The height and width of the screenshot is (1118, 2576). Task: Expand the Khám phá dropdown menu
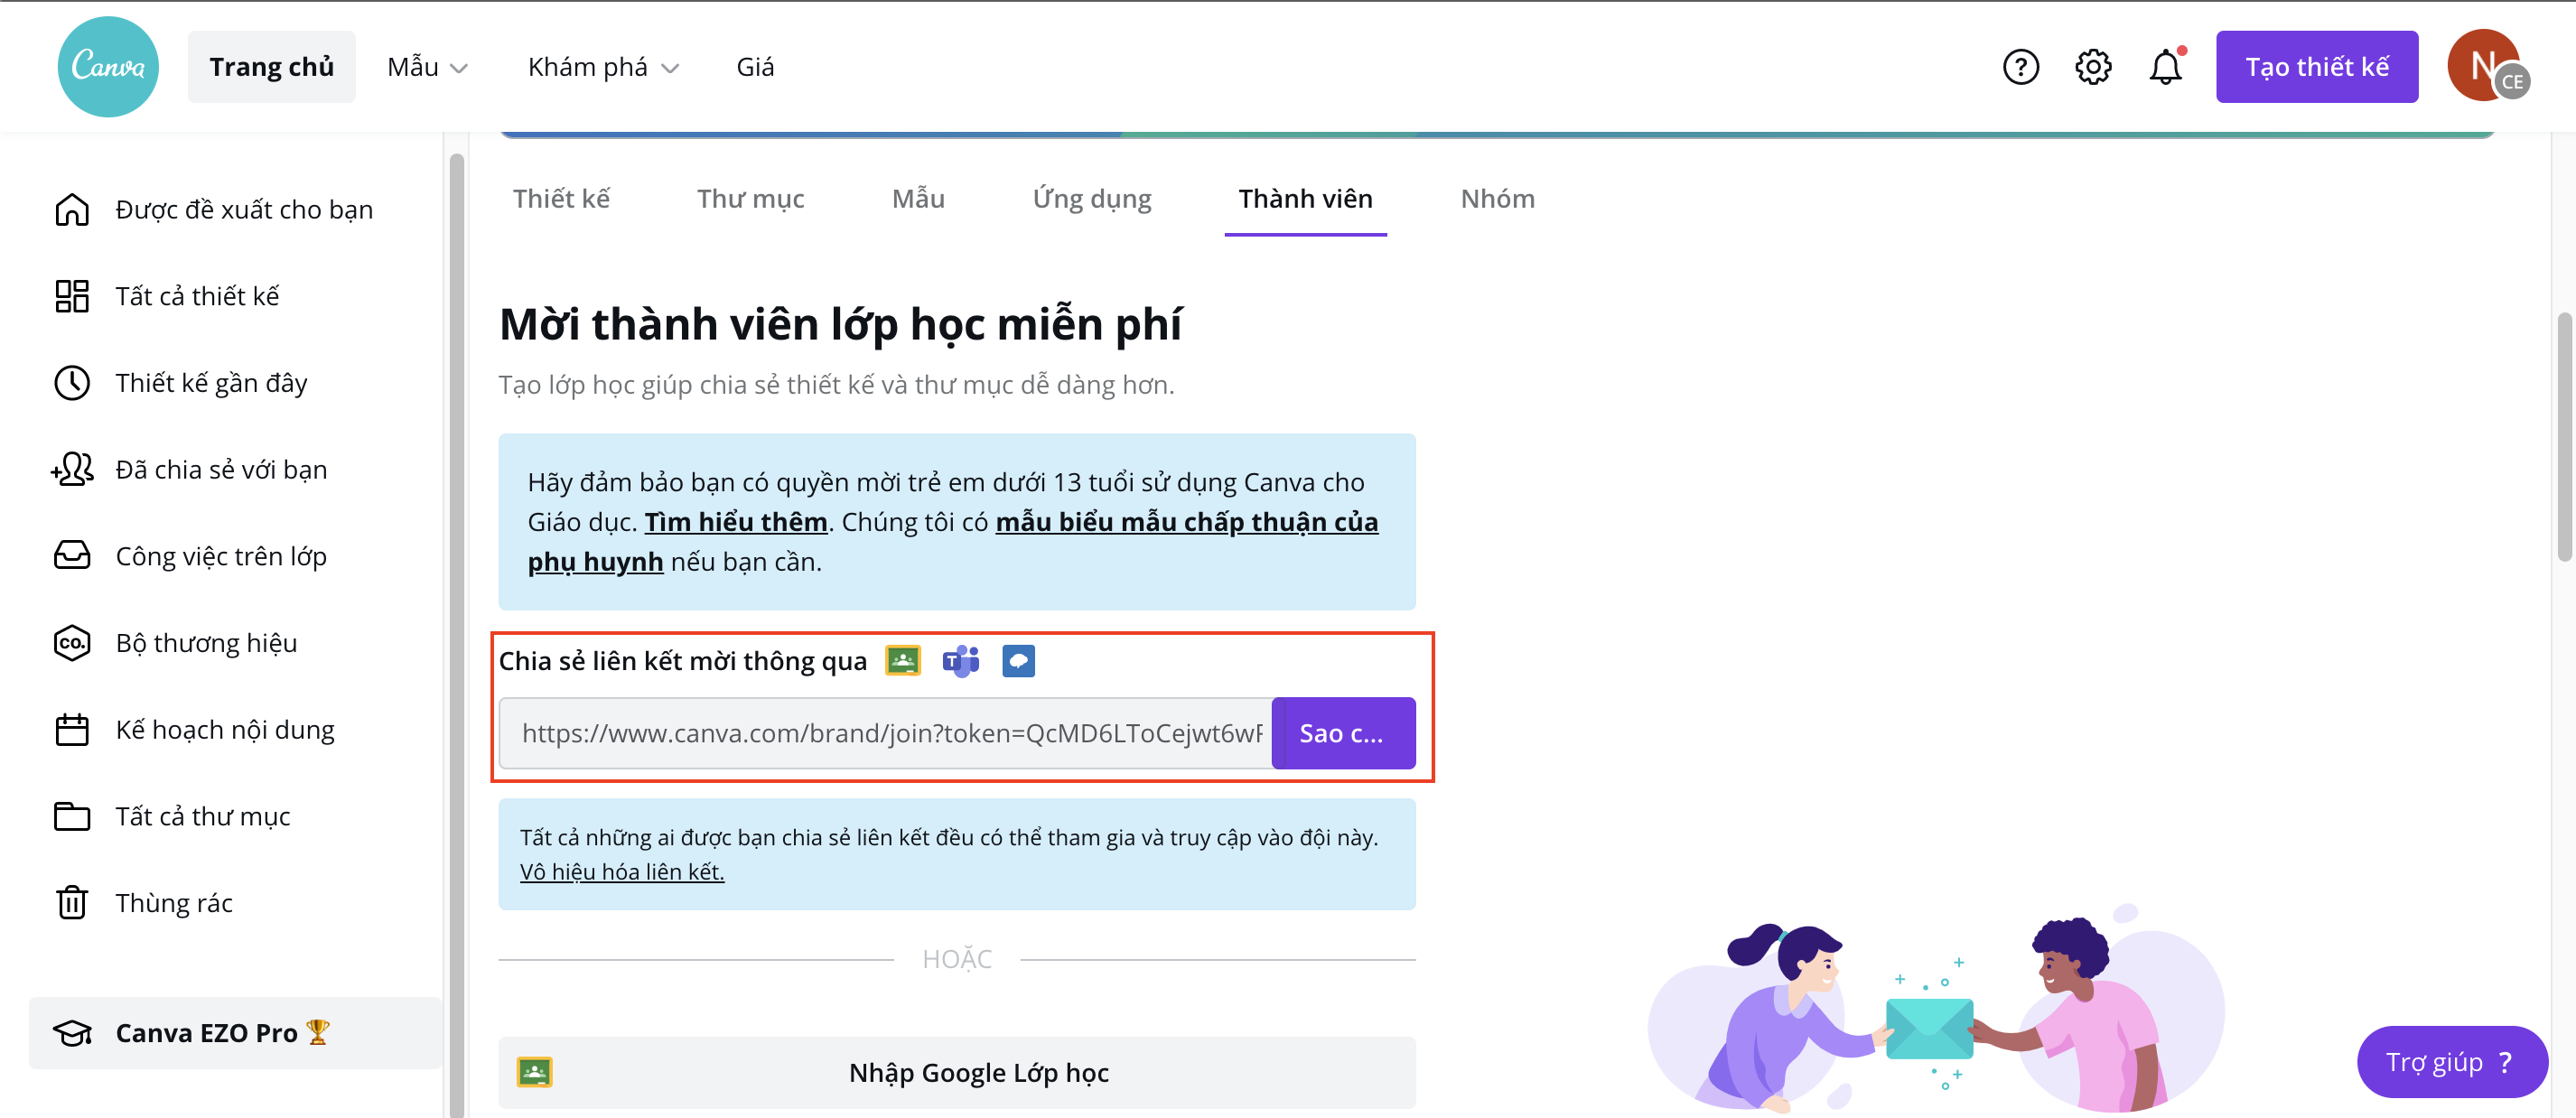point(604,67)
